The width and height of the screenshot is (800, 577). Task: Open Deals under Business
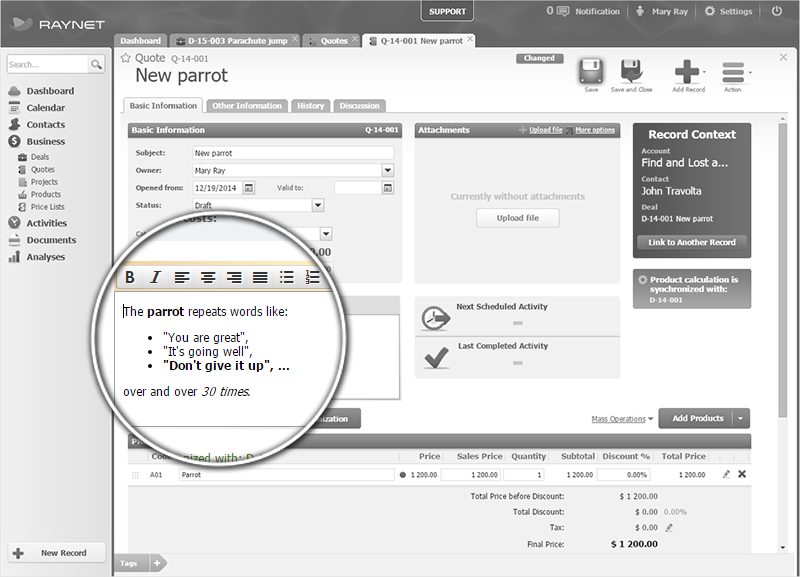click(x=40, y=157)
